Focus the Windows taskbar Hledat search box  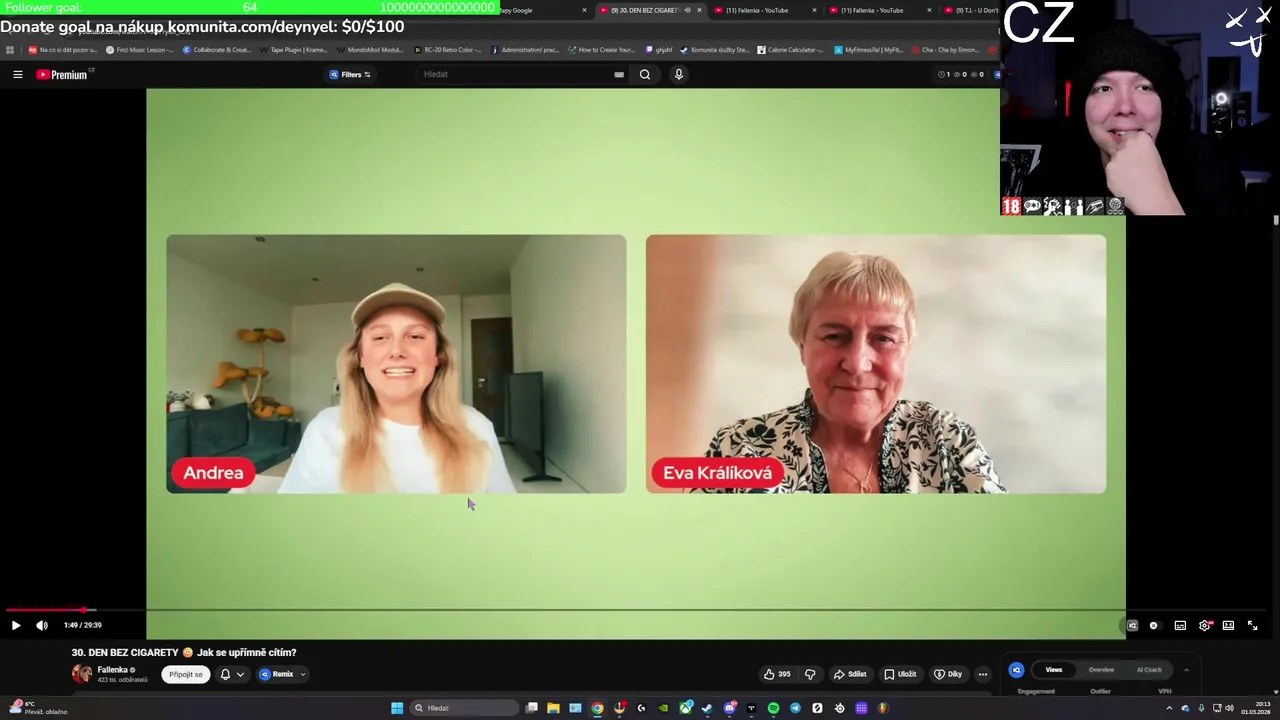click(x=465, y=708)
